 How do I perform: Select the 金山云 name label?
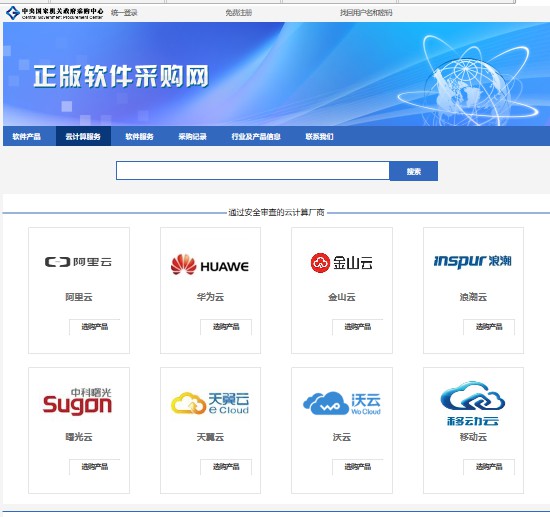342,297
